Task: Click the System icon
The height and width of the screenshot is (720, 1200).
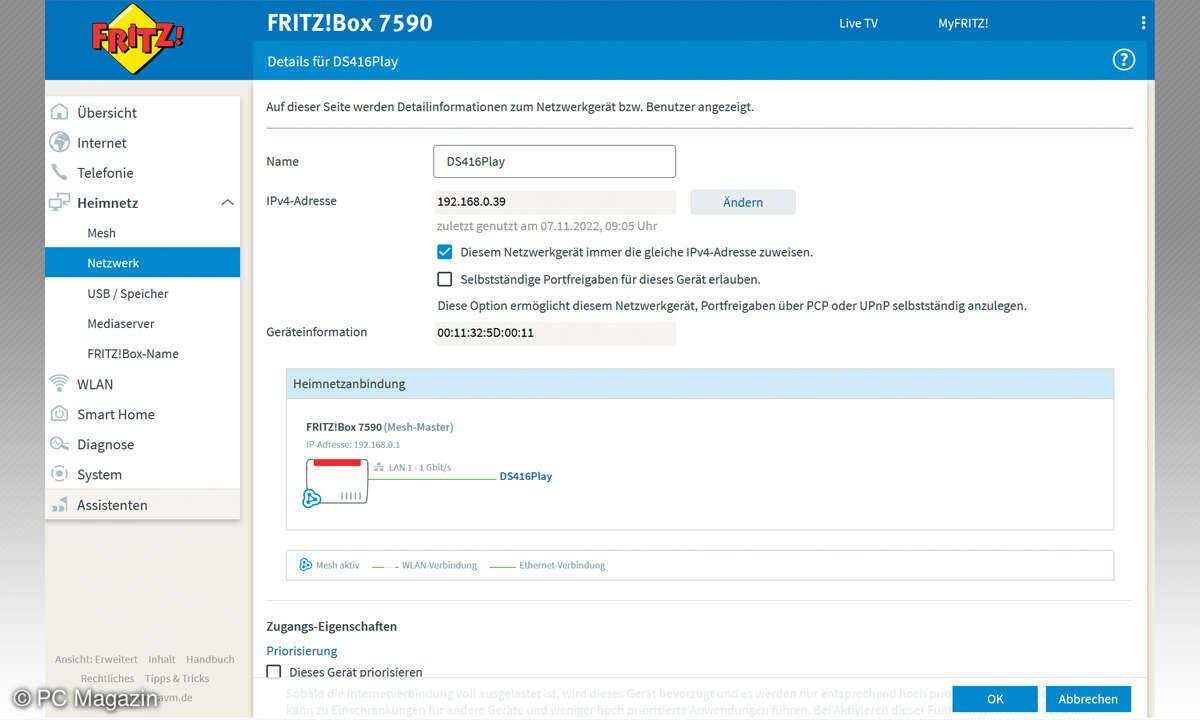Action: (60, 474)
